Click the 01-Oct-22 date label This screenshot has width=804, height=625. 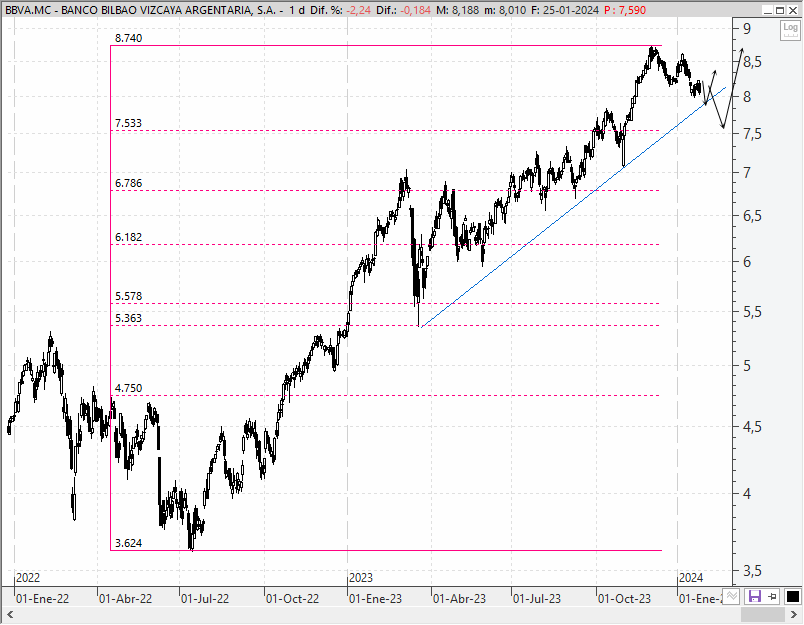292,598
